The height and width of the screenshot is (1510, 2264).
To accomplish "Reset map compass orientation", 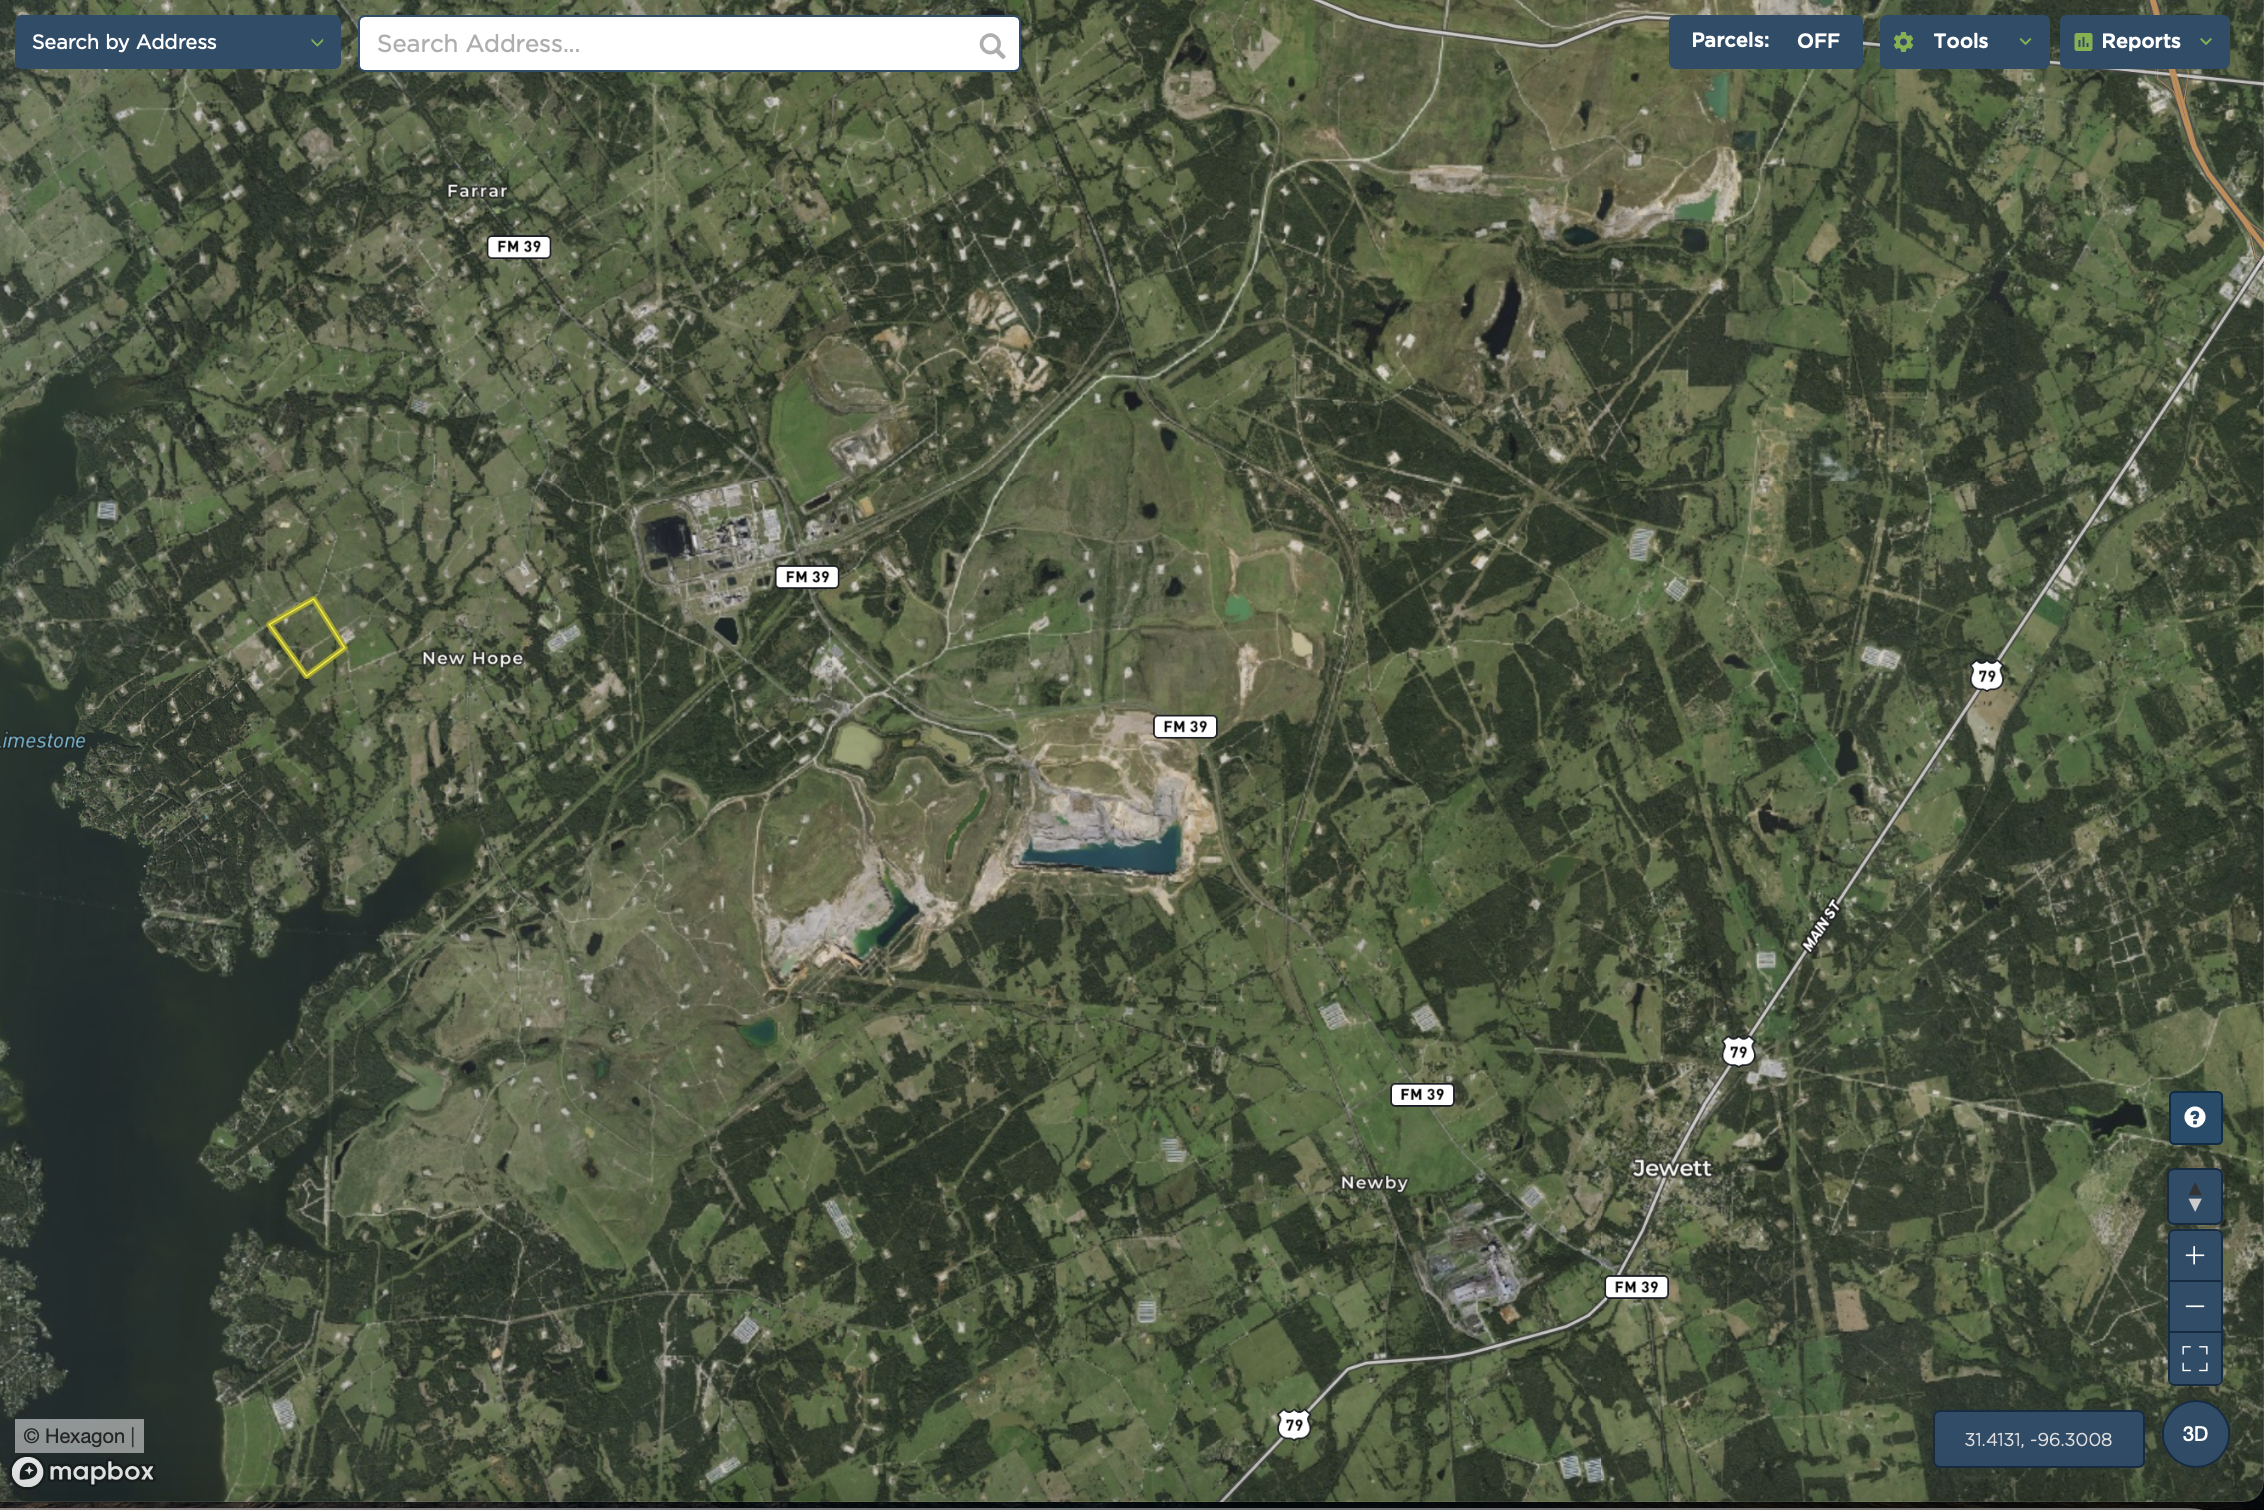I will click(x=2195, y=1197).
